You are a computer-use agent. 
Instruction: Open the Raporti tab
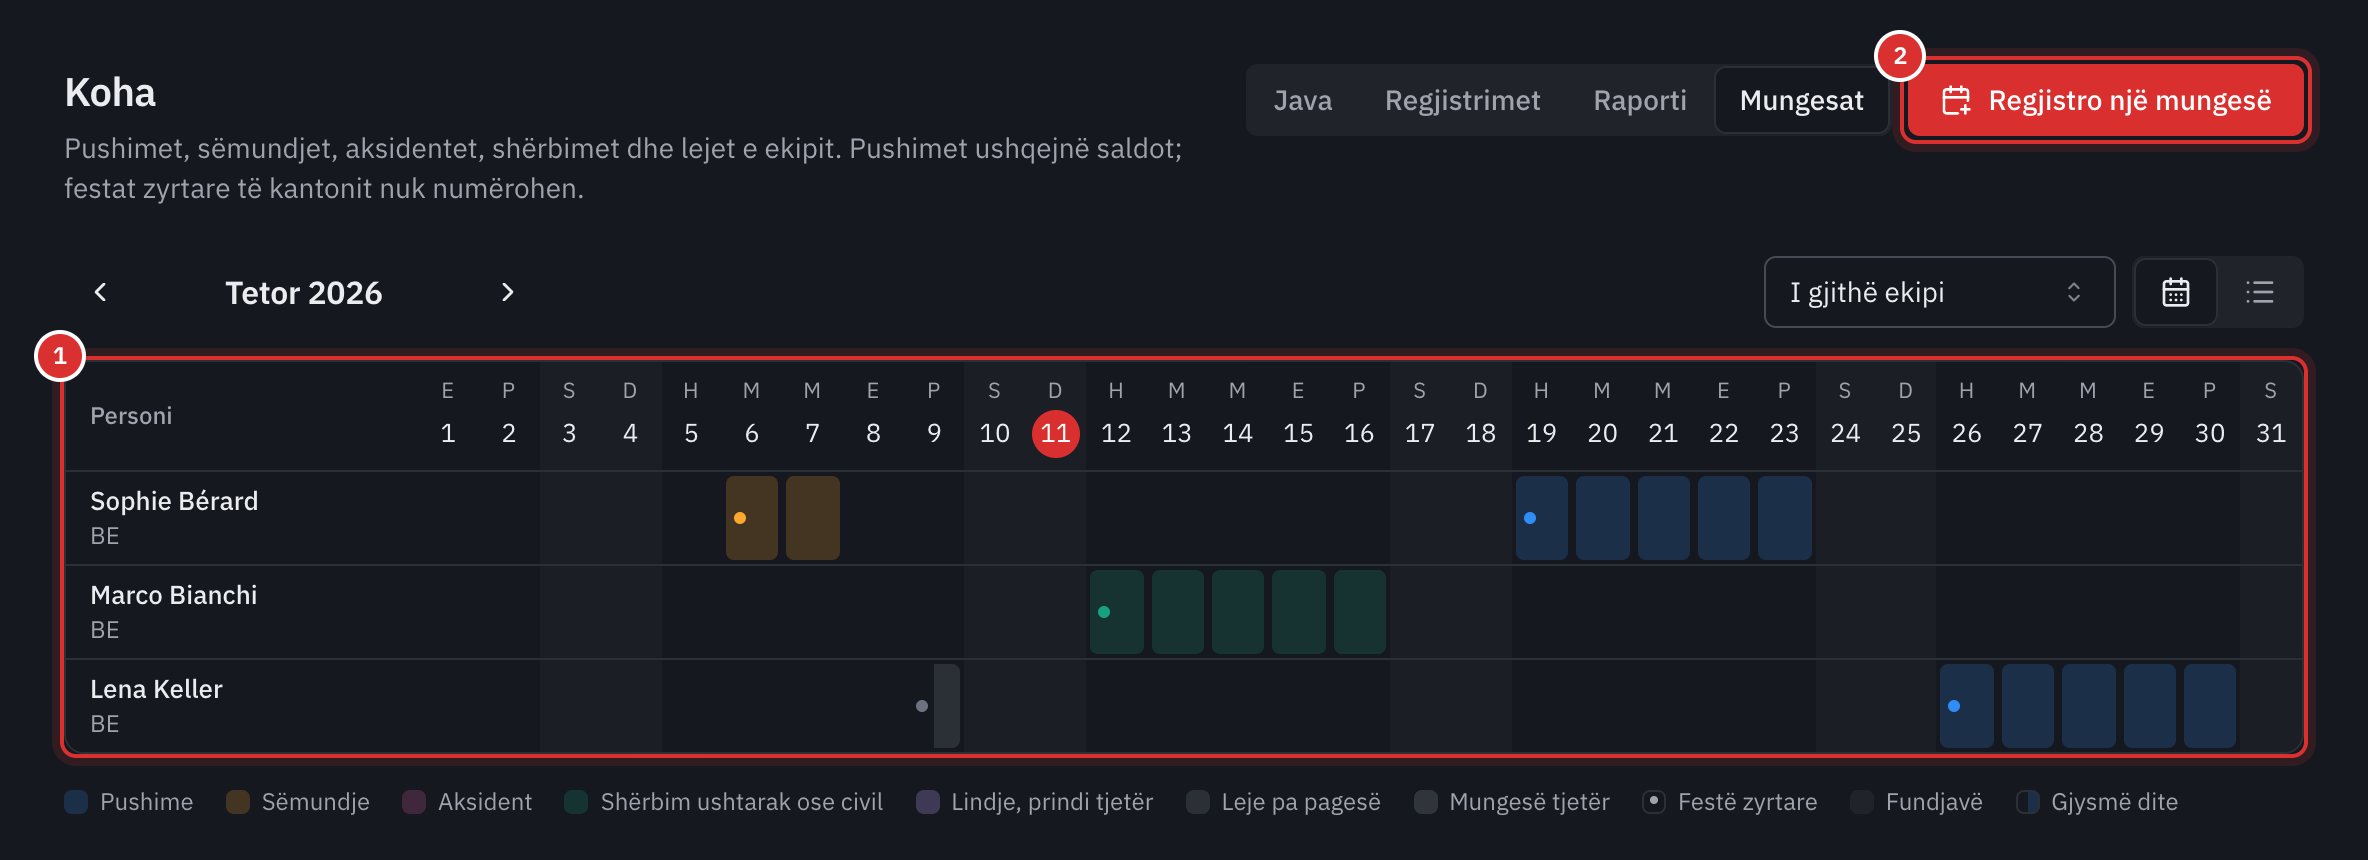(1640, 100)
